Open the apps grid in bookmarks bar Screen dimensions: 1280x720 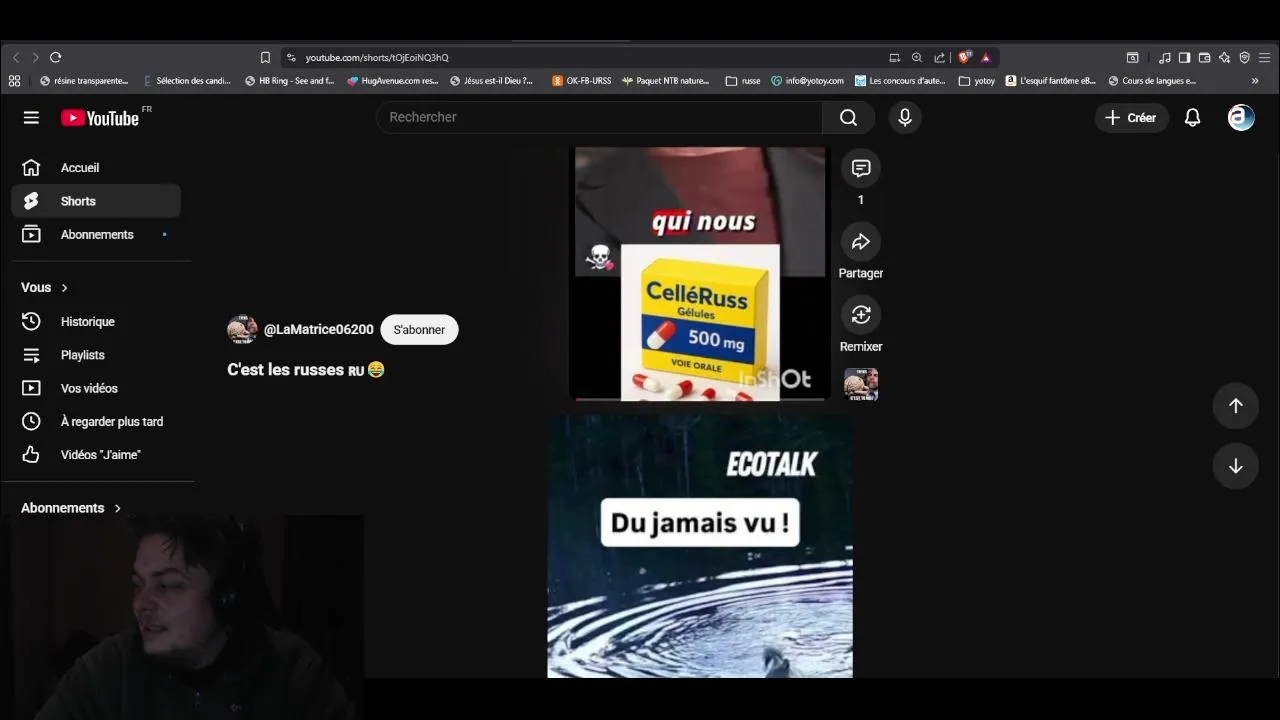pos(14,81)
